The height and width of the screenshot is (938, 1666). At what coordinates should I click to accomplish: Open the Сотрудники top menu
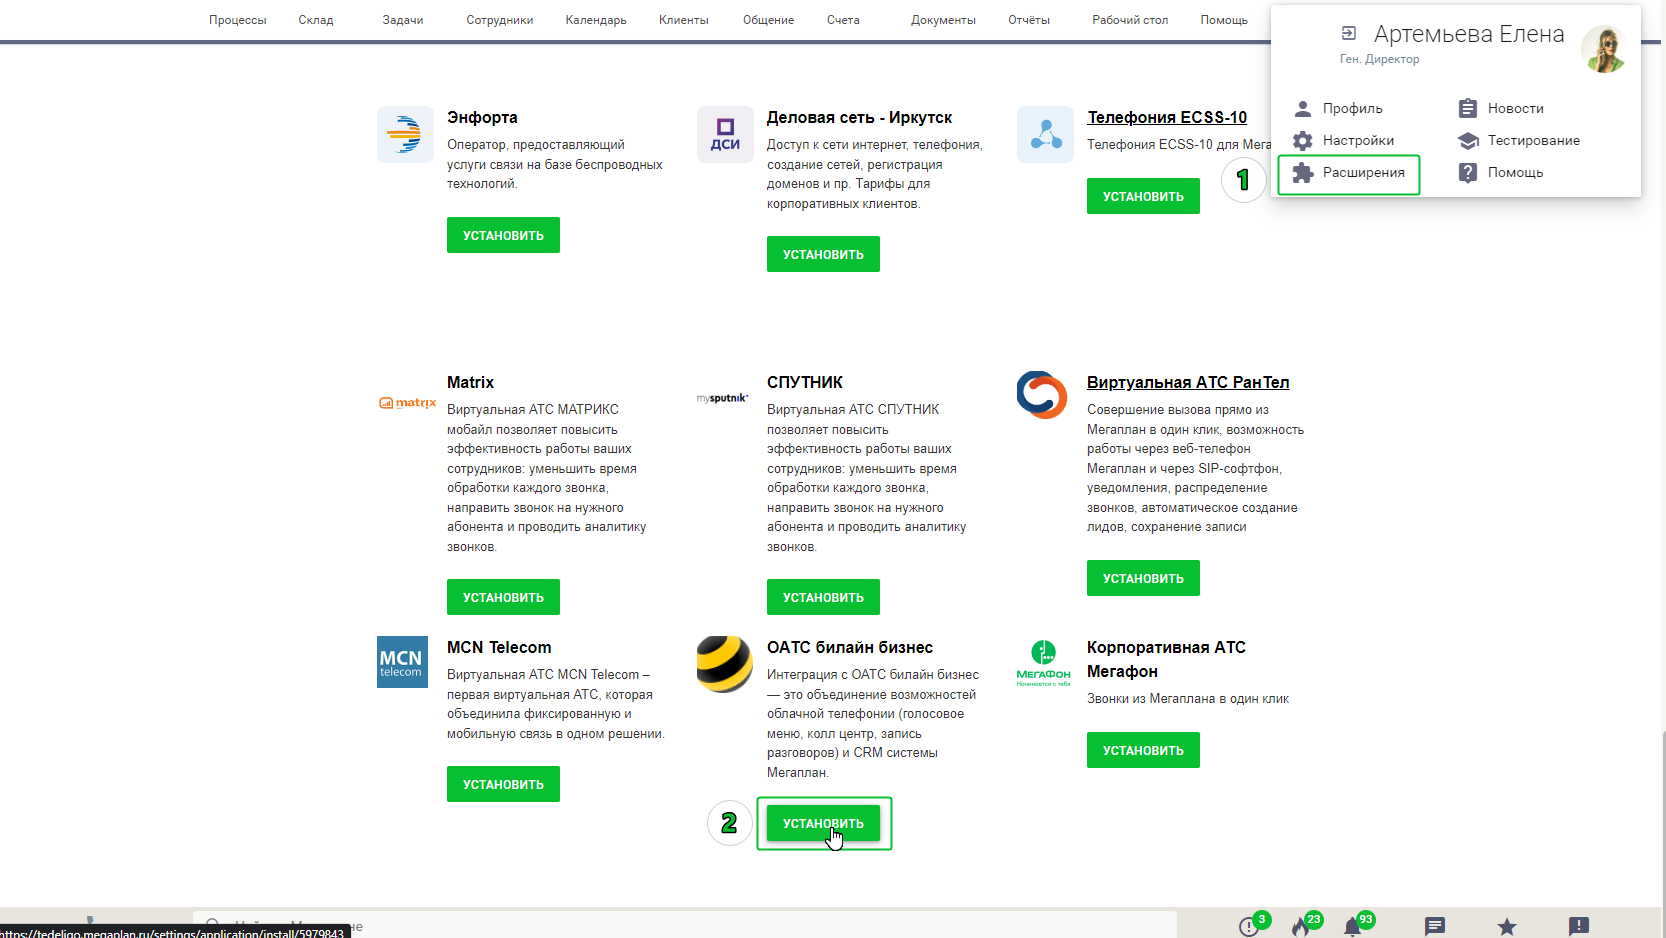click(499, 20)
